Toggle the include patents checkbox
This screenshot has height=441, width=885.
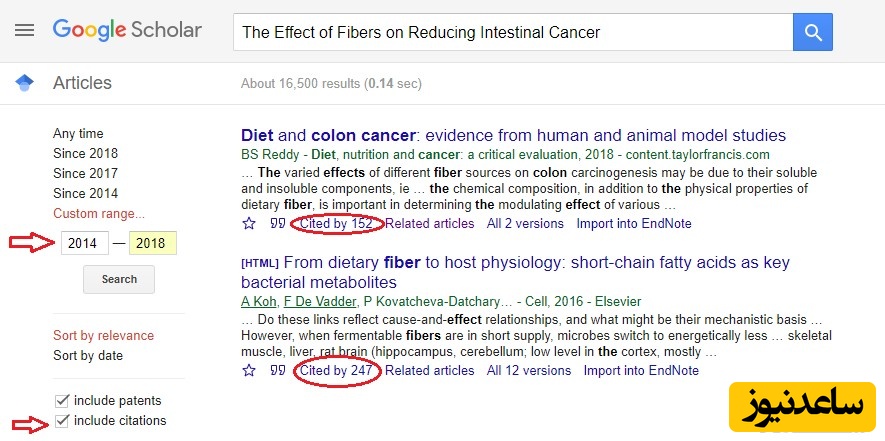pos(63,401)
